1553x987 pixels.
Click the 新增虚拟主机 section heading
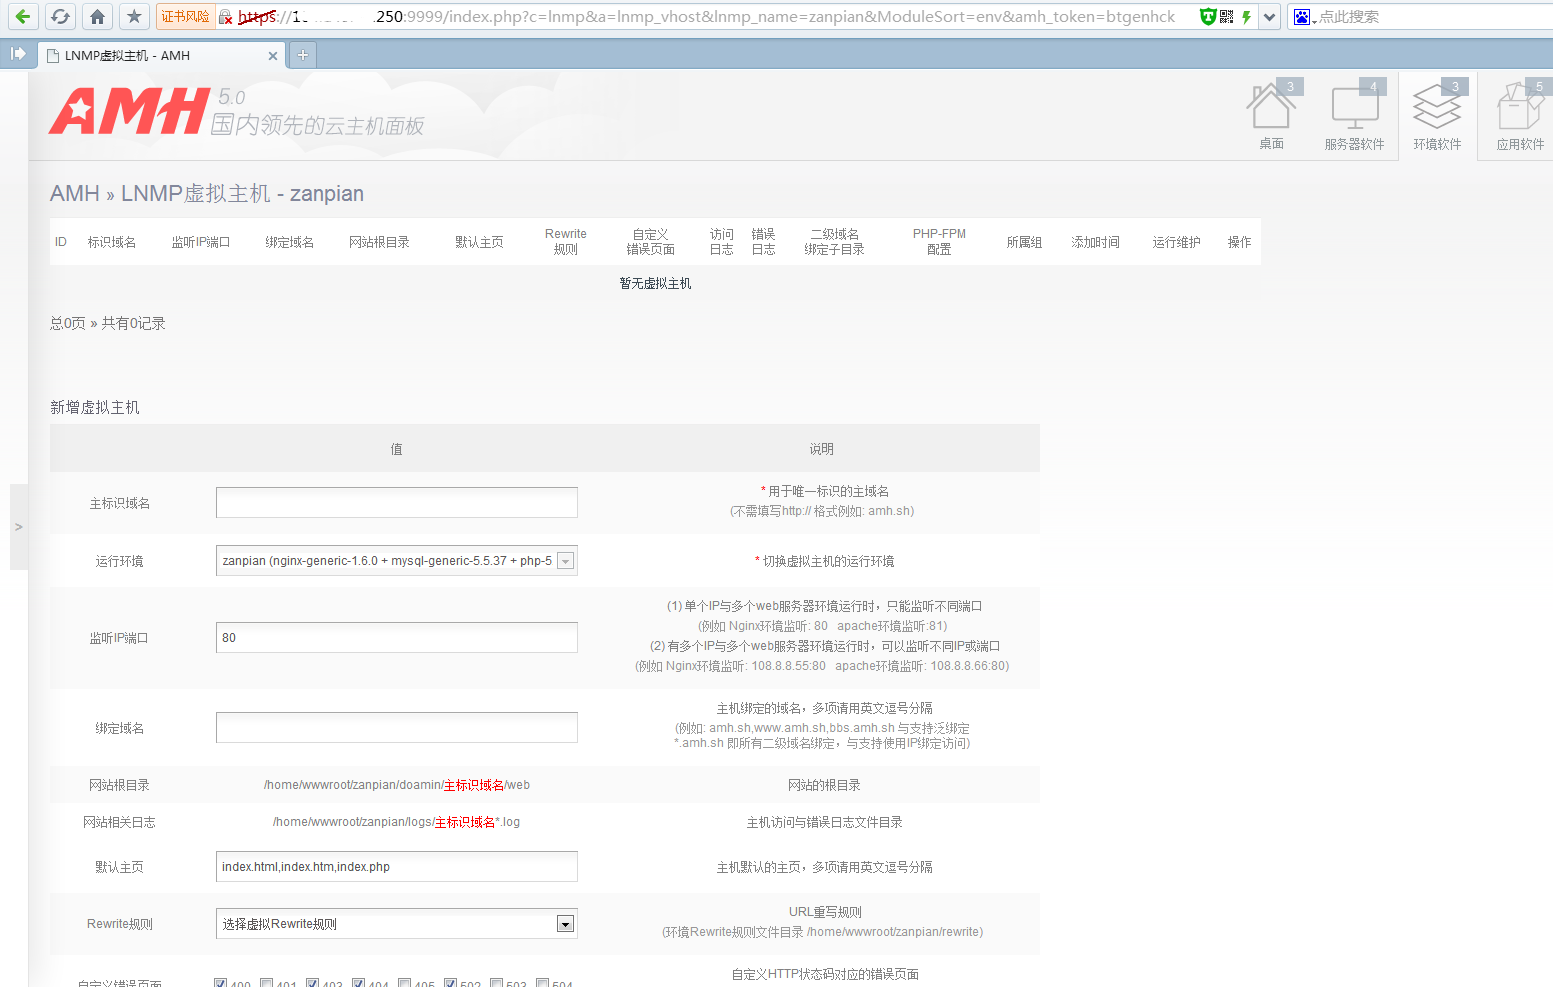95,407
